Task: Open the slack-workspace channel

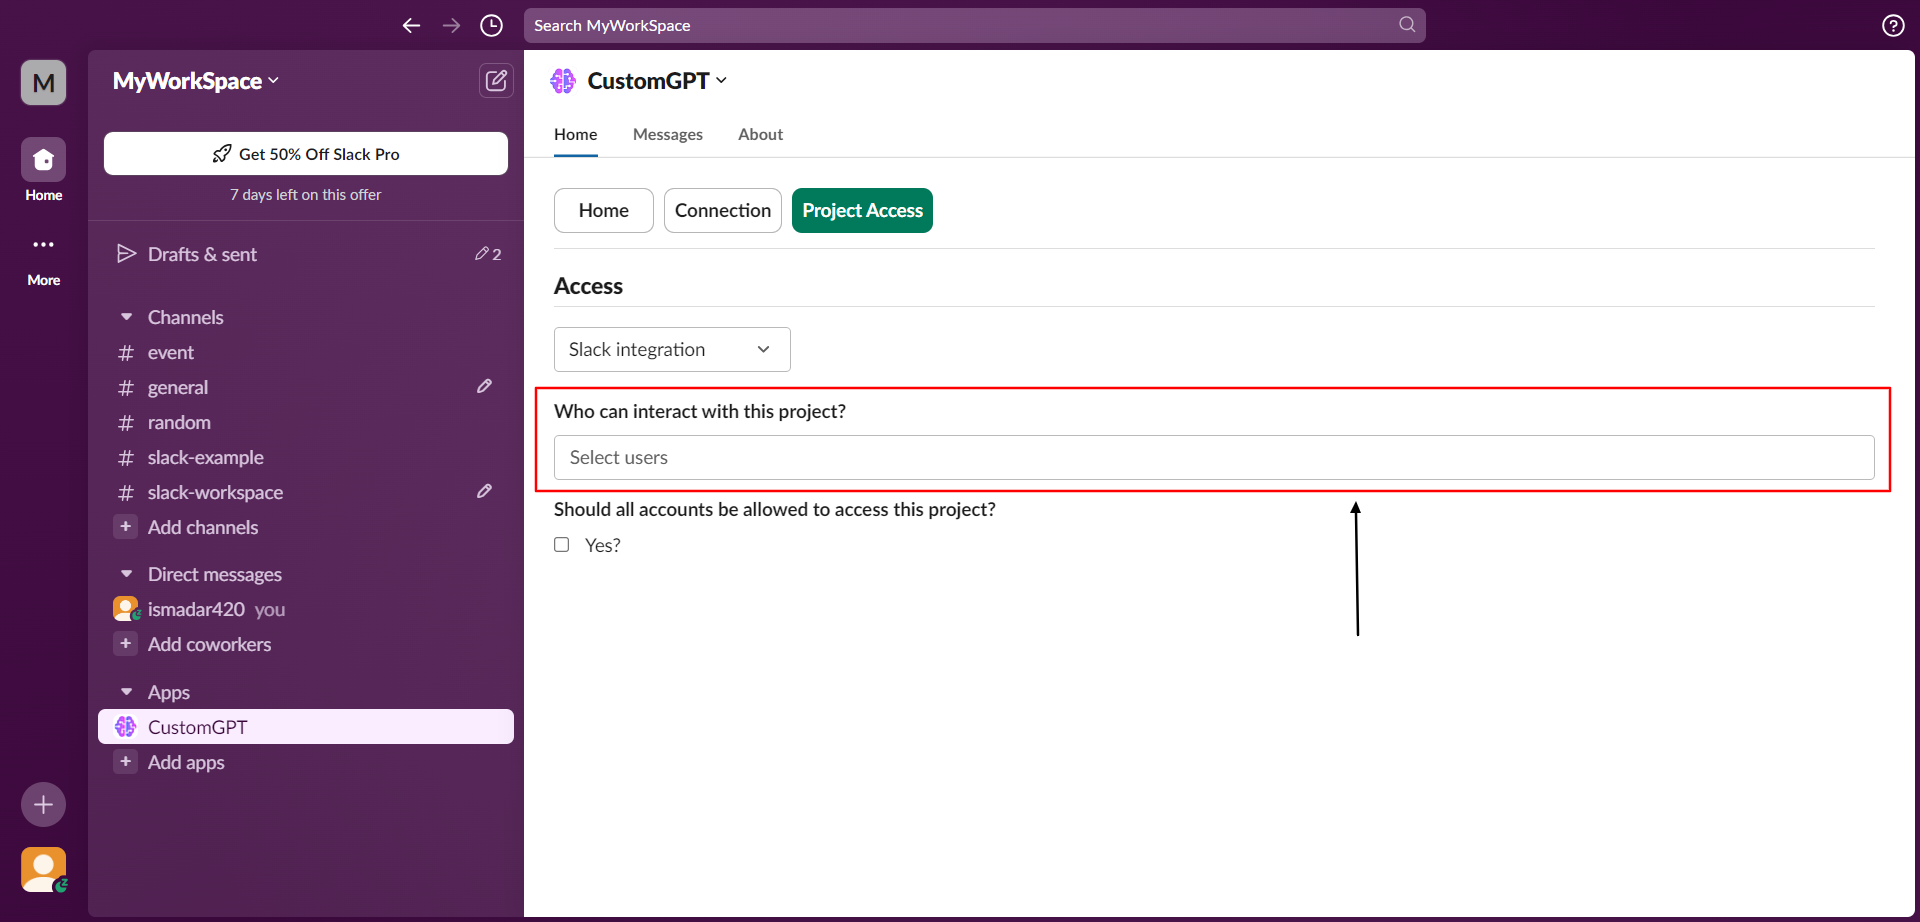Action: click(x=306, y=492)
